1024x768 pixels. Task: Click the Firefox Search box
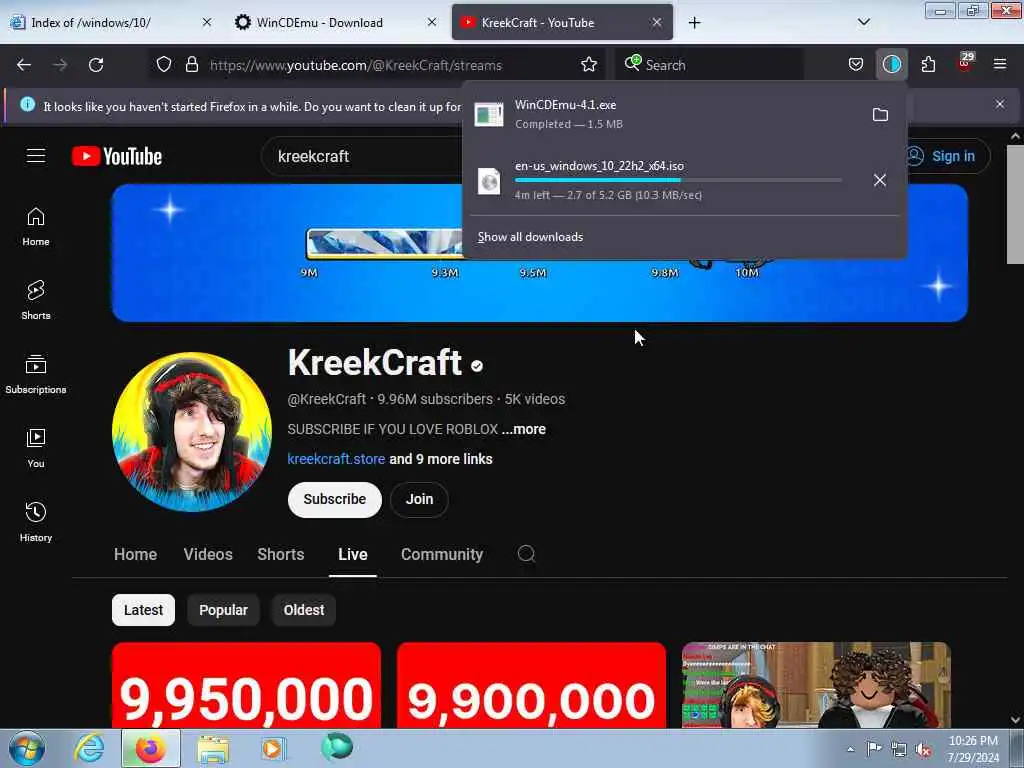[709, 65]
